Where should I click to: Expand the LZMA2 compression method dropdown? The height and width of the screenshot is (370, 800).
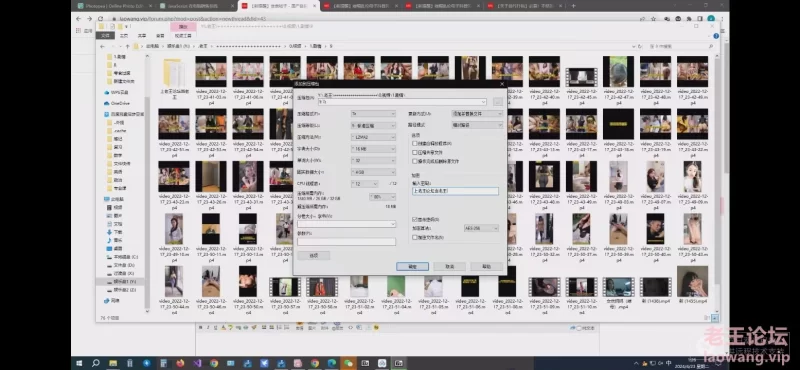pos(373,137)
